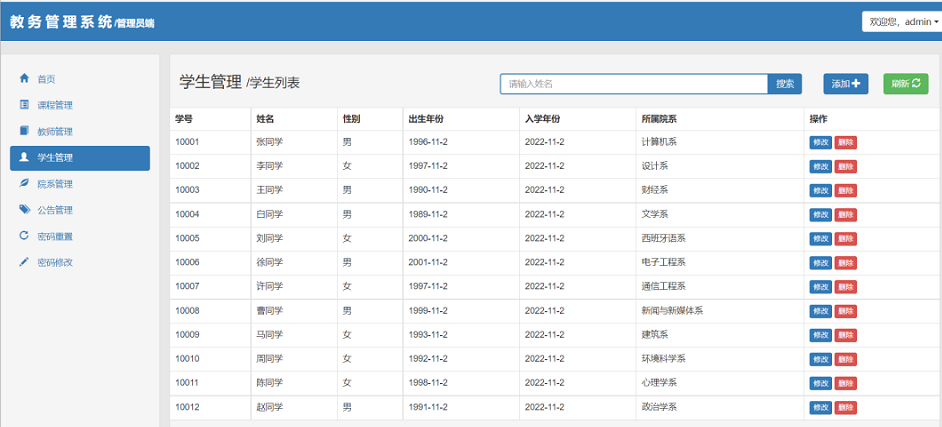This screenshot has height=427, width=942.
Task: Delete student 白同学 record
Action: tap(845, 214)
